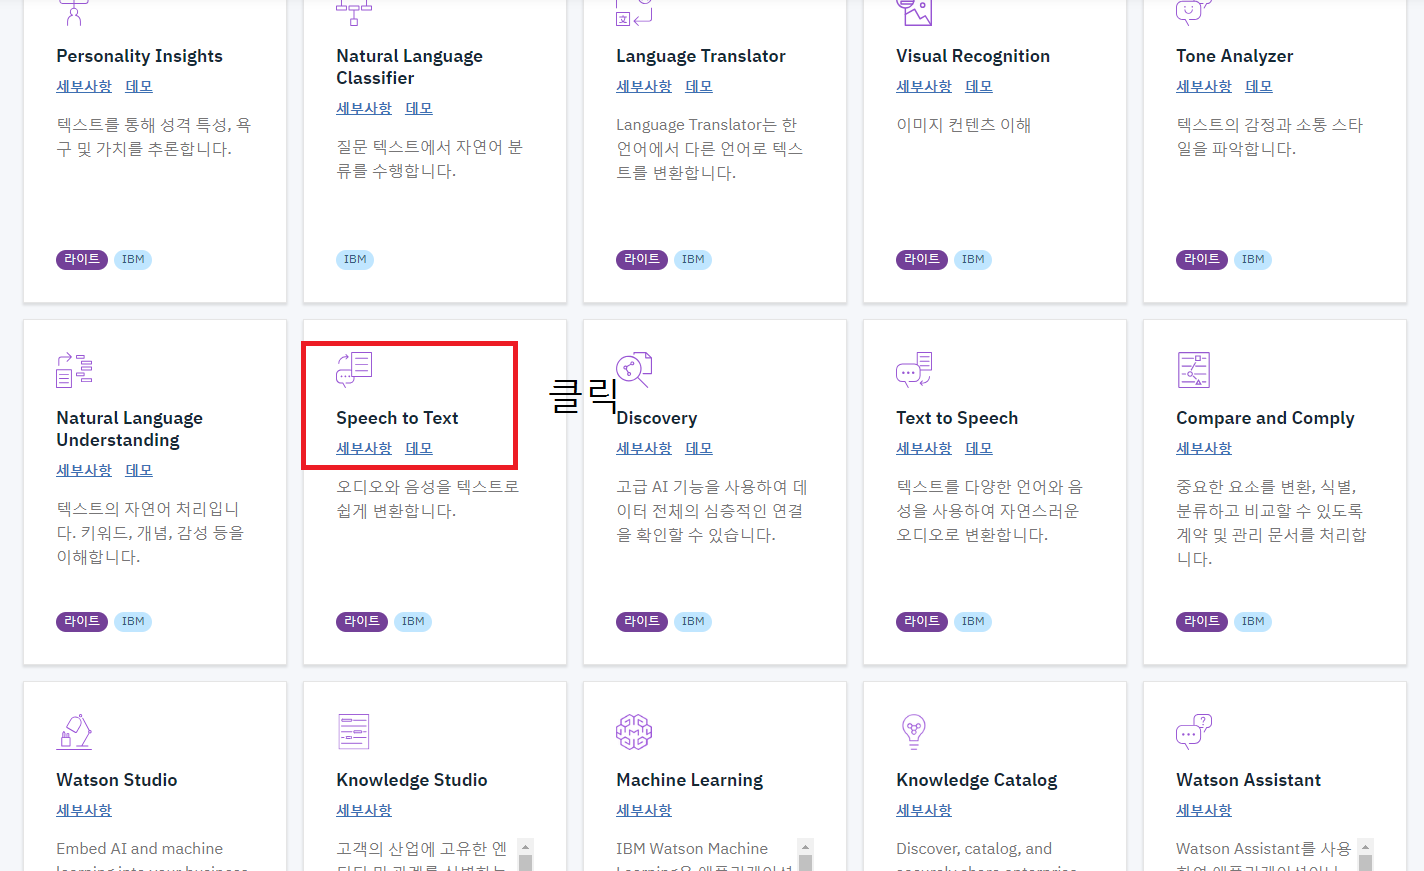Screen dimensions: 1424x871
Task: Open 데모 link for Visual Recognition
Action: [979, 87]
